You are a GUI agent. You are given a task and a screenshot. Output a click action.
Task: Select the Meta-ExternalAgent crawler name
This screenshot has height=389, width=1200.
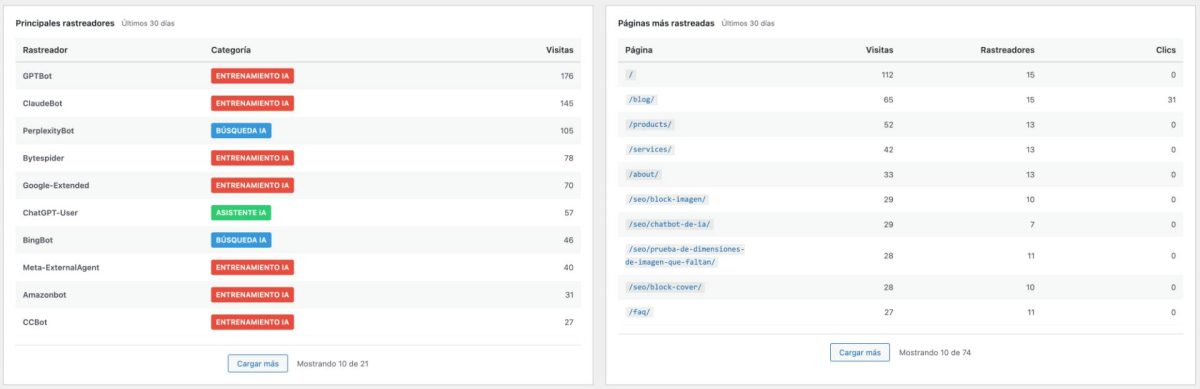60,267
